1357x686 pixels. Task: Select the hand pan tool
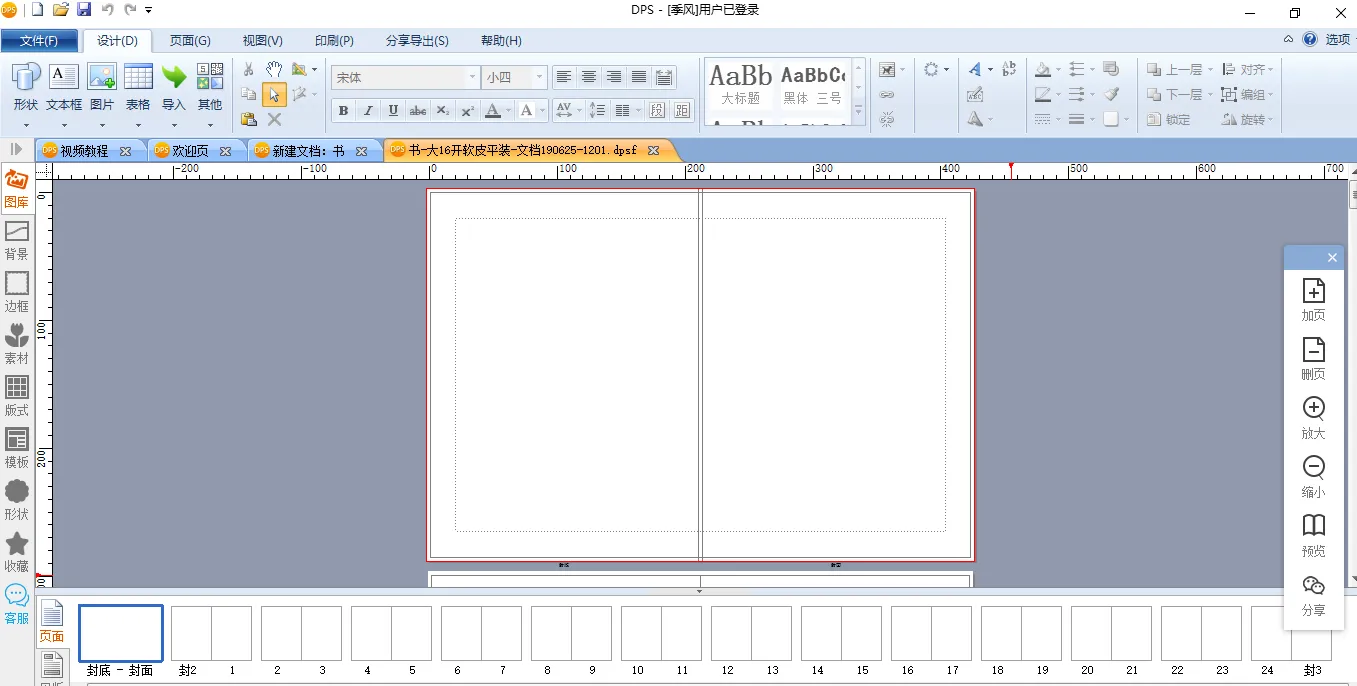[274, 69]
